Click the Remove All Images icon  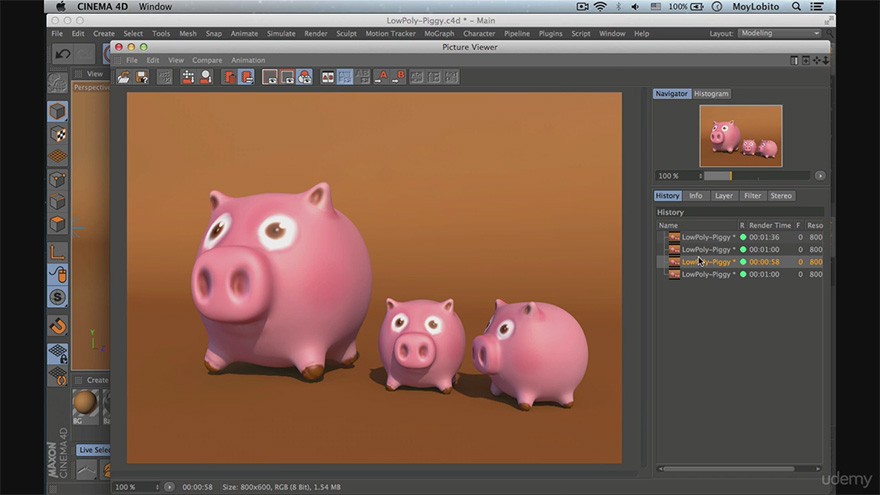tap(229, 77)
